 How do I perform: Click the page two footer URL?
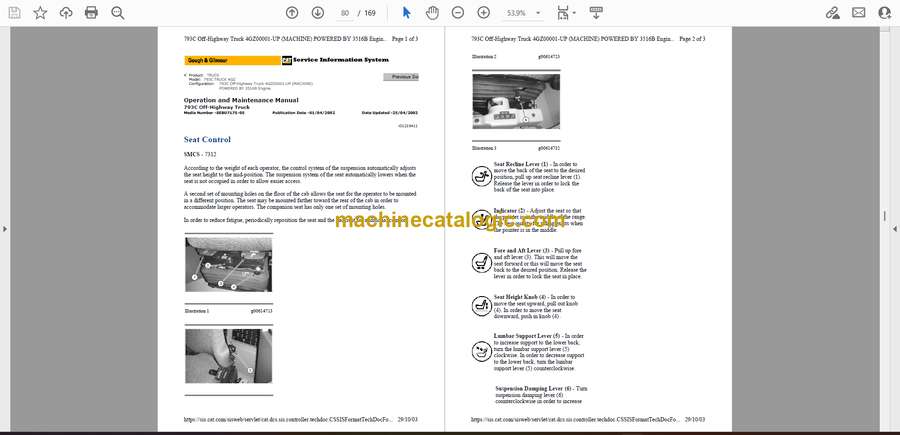click(576, 420)
